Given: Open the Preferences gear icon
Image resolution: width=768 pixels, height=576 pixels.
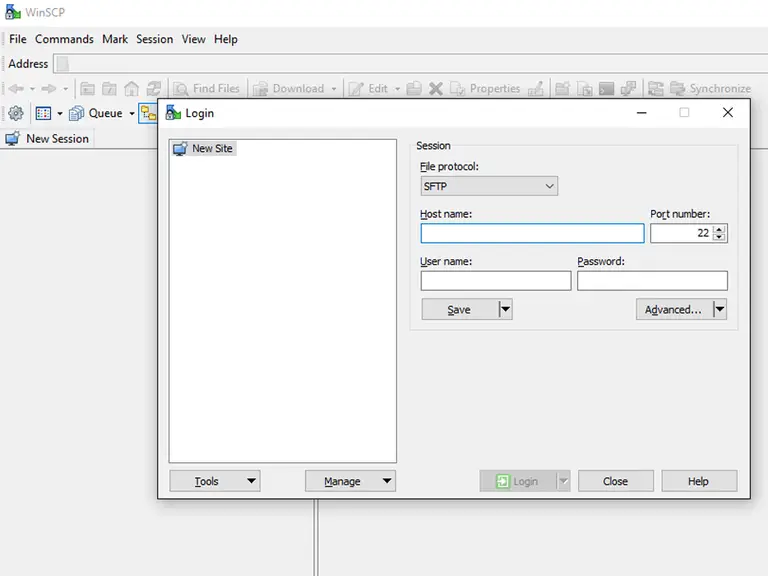Looking at the screenshot, I should pyautogui.click(x=16, y=113).
